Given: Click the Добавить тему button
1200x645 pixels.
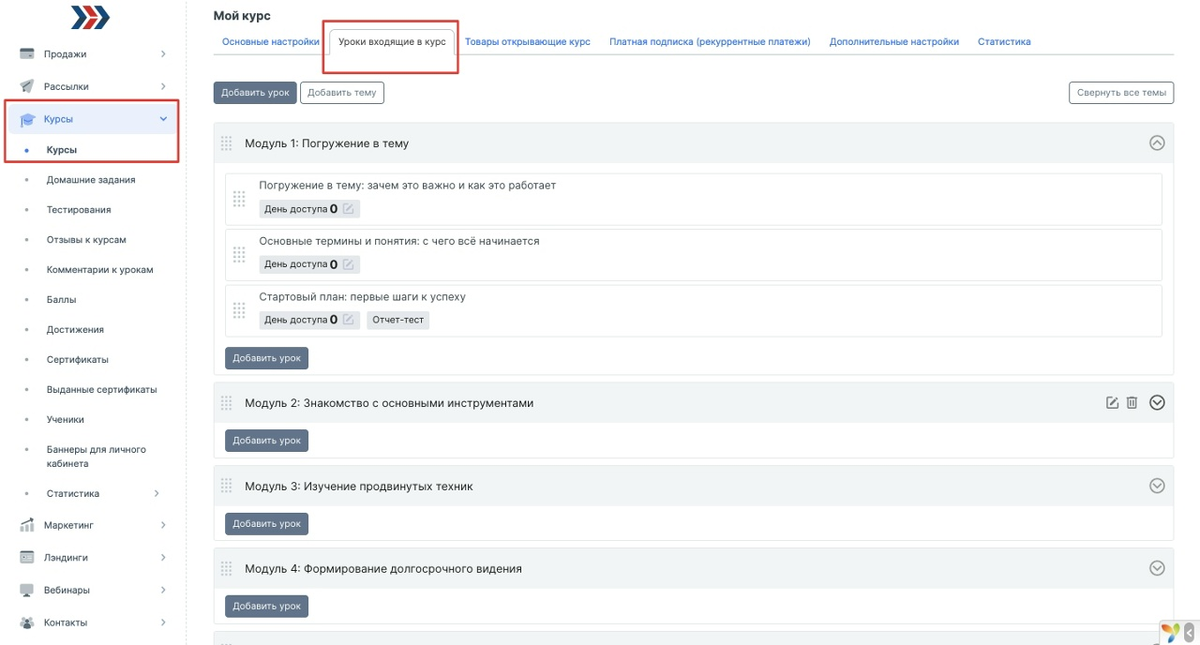Looking at the screenshot, I should pos(342,93).
